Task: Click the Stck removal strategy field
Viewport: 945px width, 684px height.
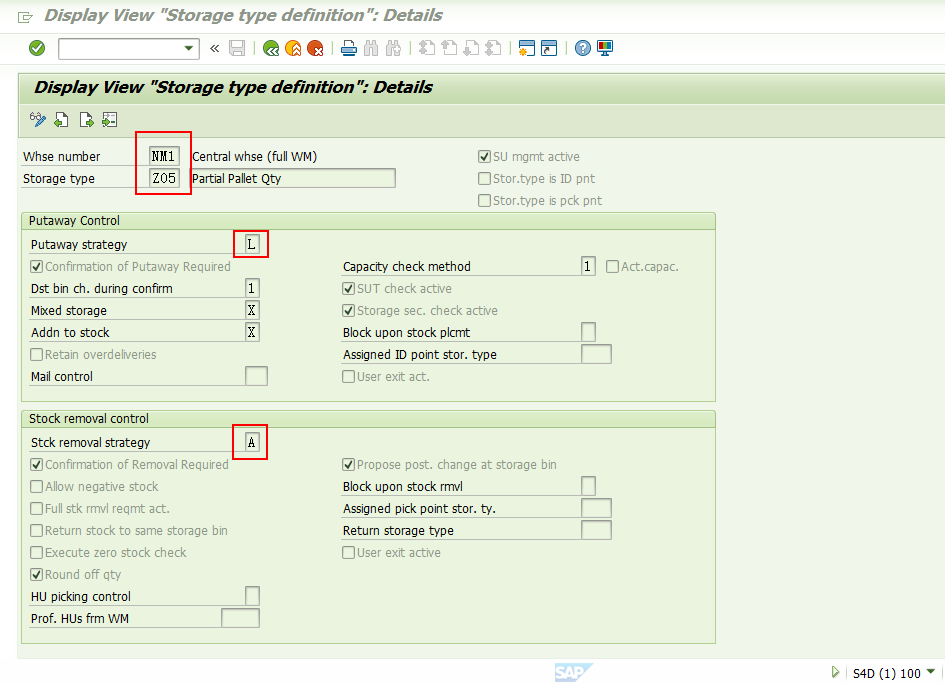Action: (x=252, y=442)
